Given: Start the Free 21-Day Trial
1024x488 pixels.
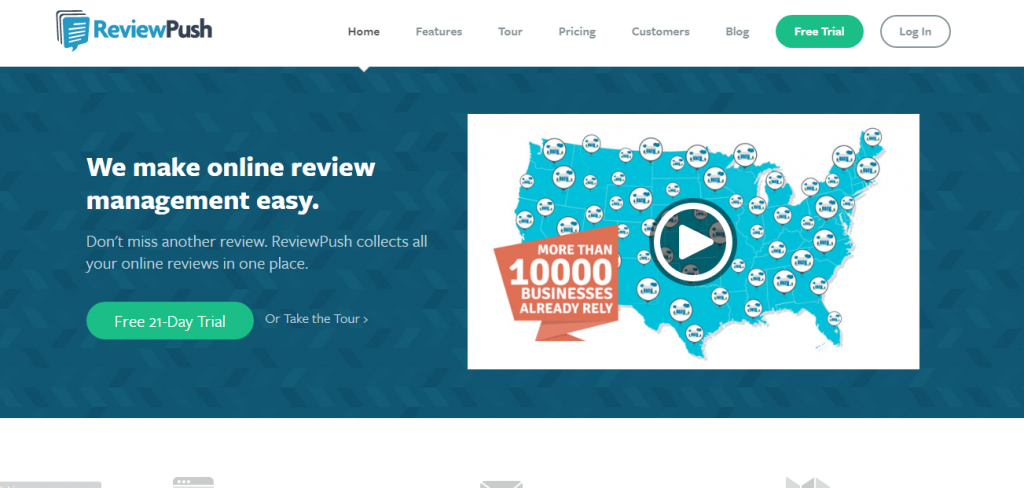Looking at the screenshot, I should (x=170, y=321).
